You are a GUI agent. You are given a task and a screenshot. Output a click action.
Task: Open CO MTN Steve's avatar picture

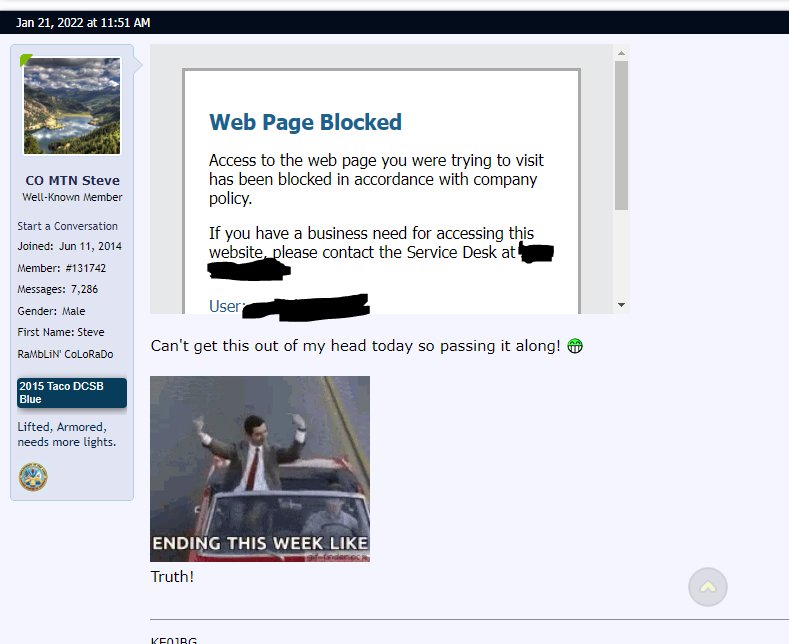tap(72, 106)
